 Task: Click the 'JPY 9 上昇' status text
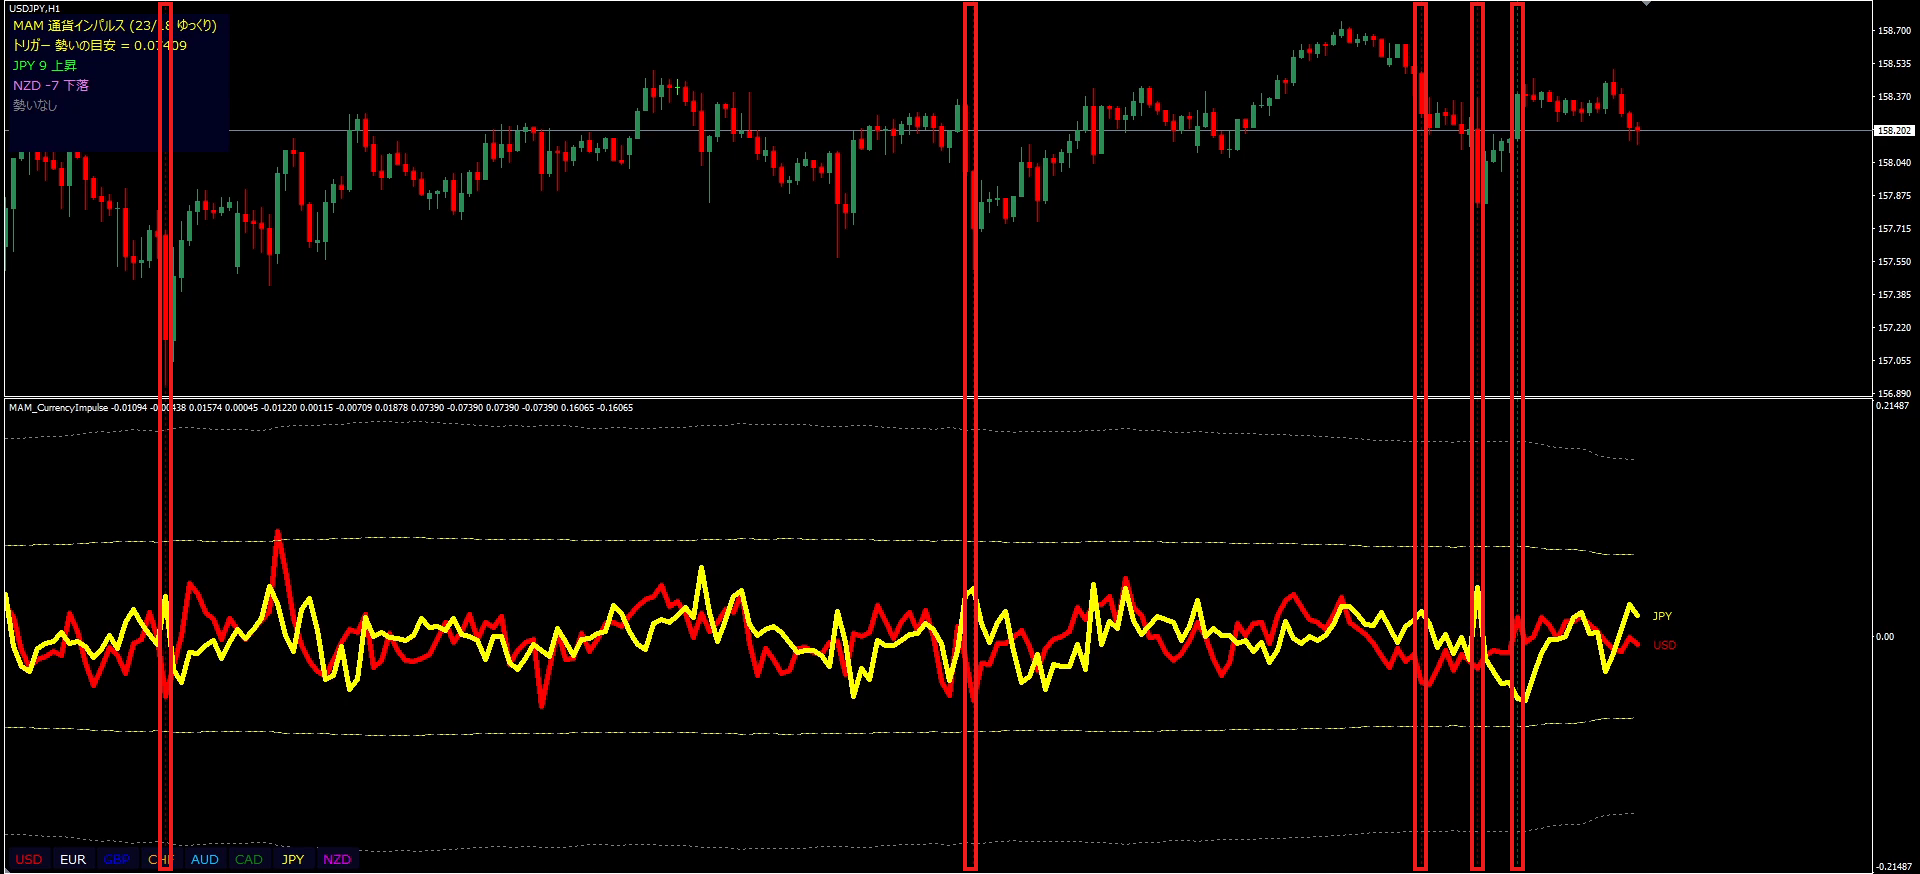[45, 65]
